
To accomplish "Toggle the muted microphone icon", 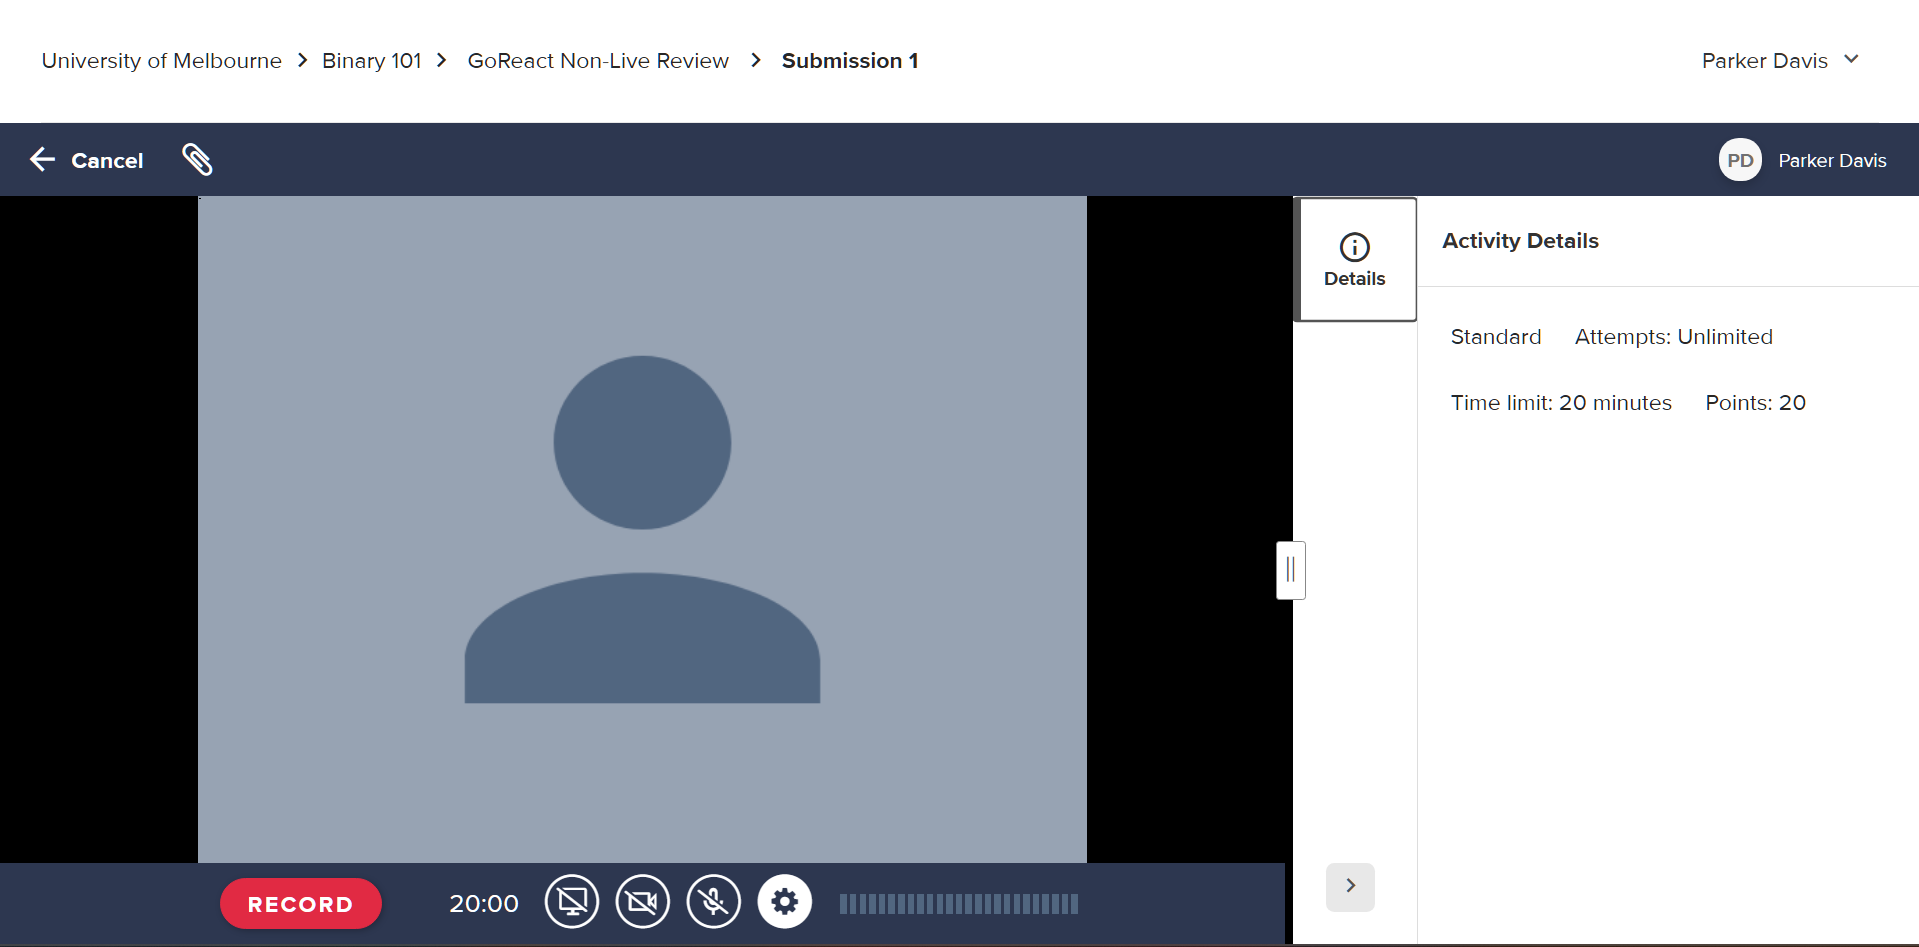I will [714, 902].
